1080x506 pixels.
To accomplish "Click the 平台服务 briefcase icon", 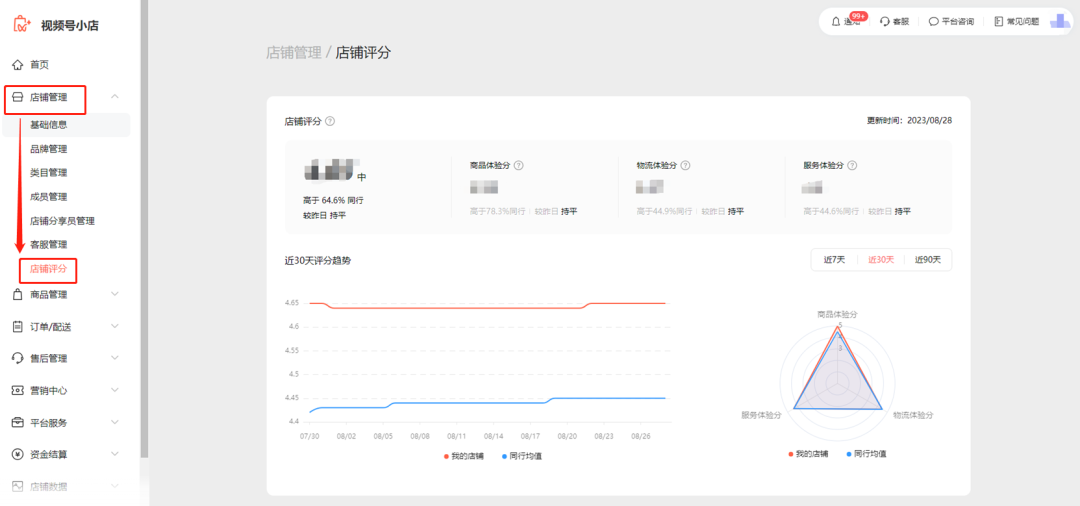I will click(19, 422).
